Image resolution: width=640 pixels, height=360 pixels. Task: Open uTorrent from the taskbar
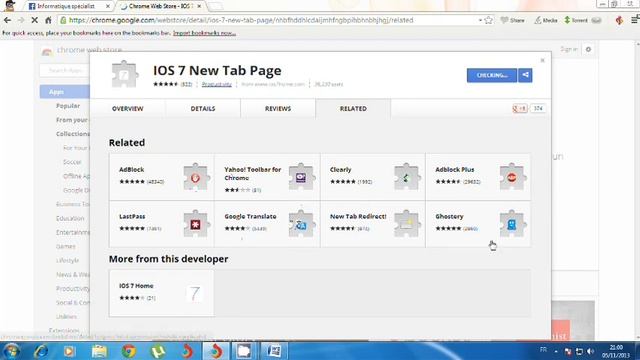click(158, 351)
